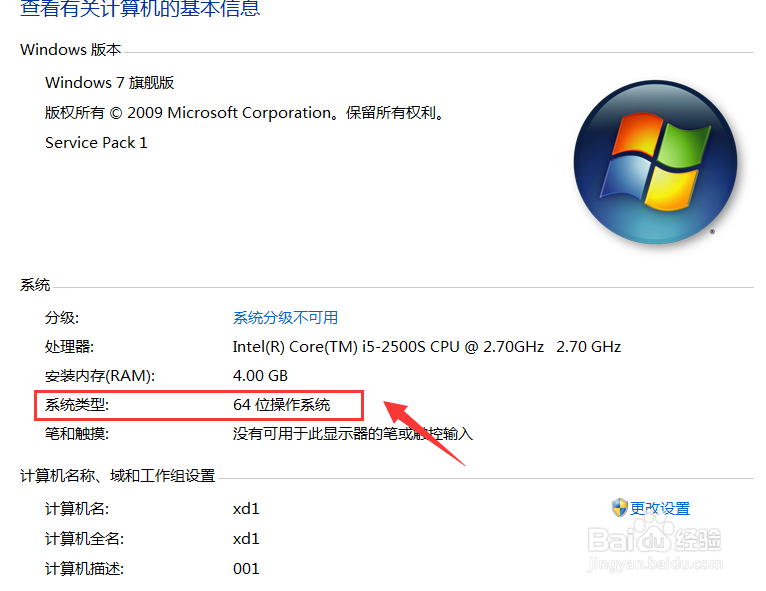Click the 001 computer description value
Screen dimensions: 766x591
click(246, 569)
